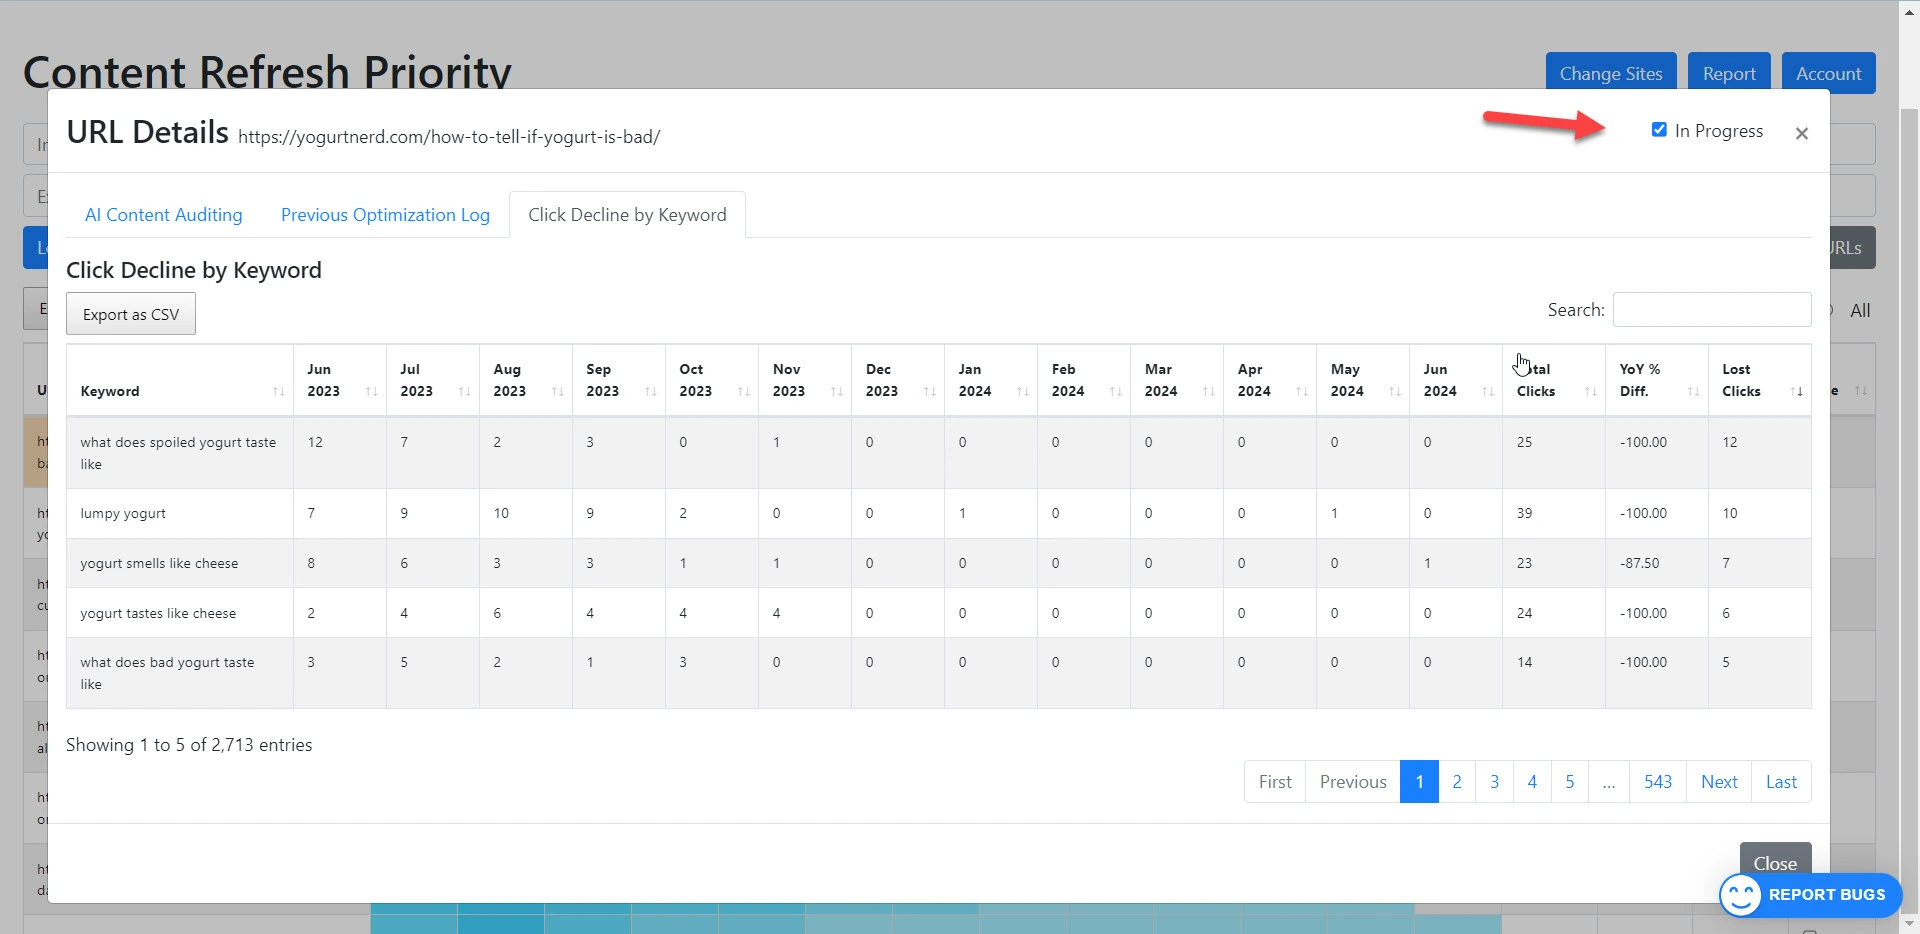Sort by Jan 2024 column arrows
The width and height of the screenshot is (1920, 934).
[1022, 391]
